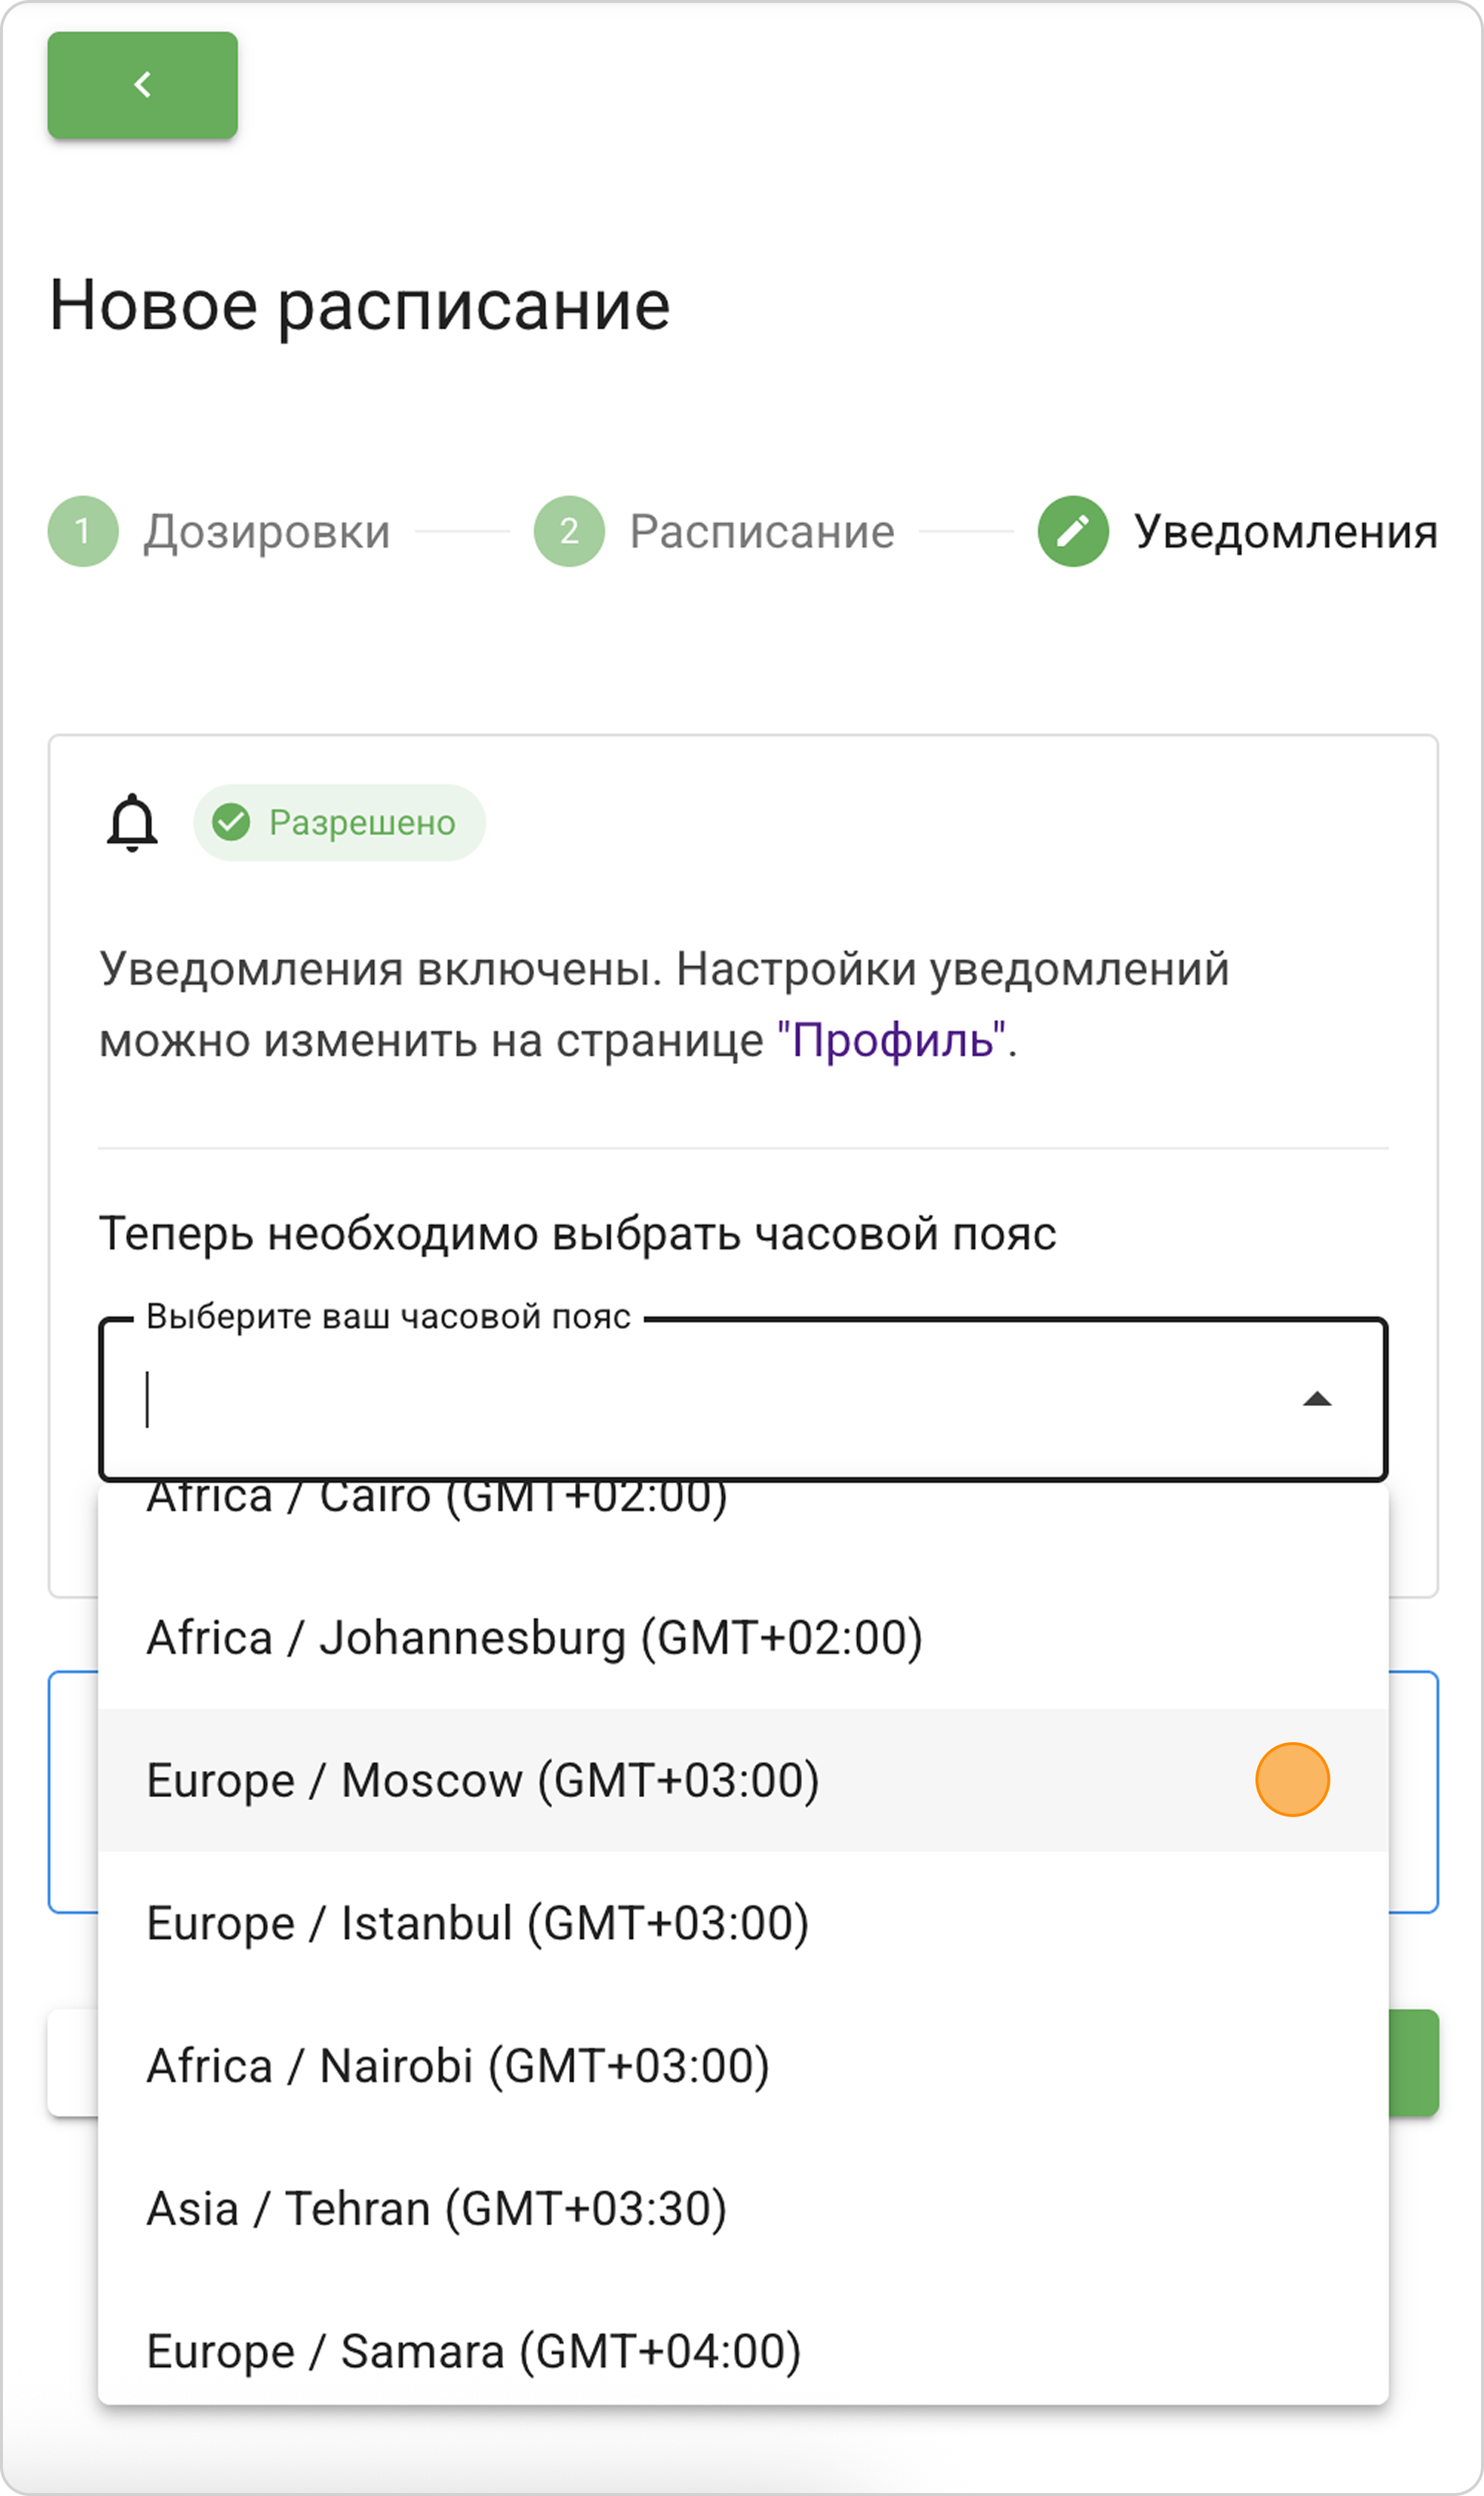The height and width of the screenshot is (2496, 1484).
Task: Click step 2 circle for Расписание
Action: pos(569,531)
